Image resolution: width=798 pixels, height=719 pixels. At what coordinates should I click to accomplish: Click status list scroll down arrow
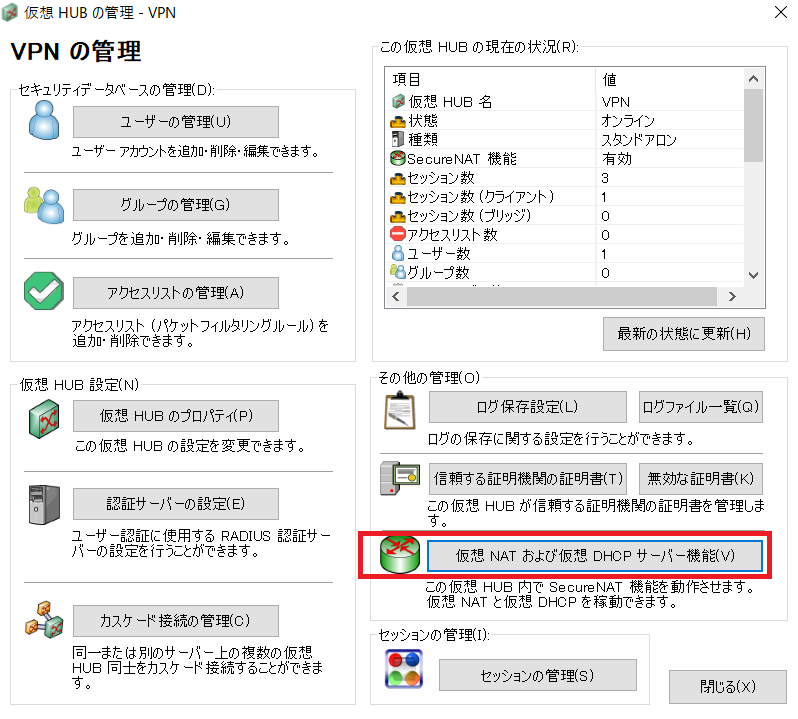point(754,275)
